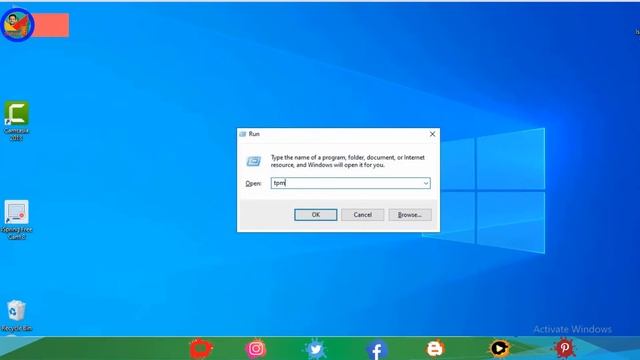Screen dimensions: 640x360
Task: Confirm the Run dialog with OK
Action: point(316,215)
